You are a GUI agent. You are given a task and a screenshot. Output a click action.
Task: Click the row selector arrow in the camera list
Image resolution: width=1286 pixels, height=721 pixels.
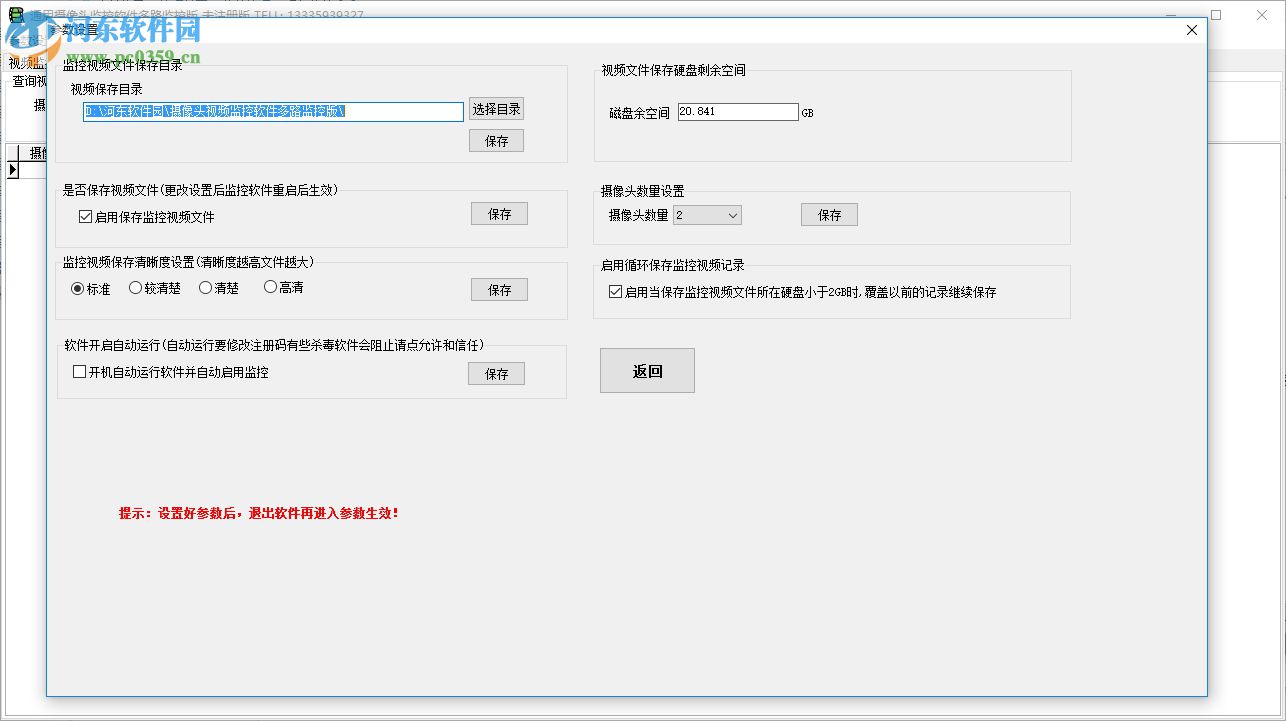click(x=13, y=169)
